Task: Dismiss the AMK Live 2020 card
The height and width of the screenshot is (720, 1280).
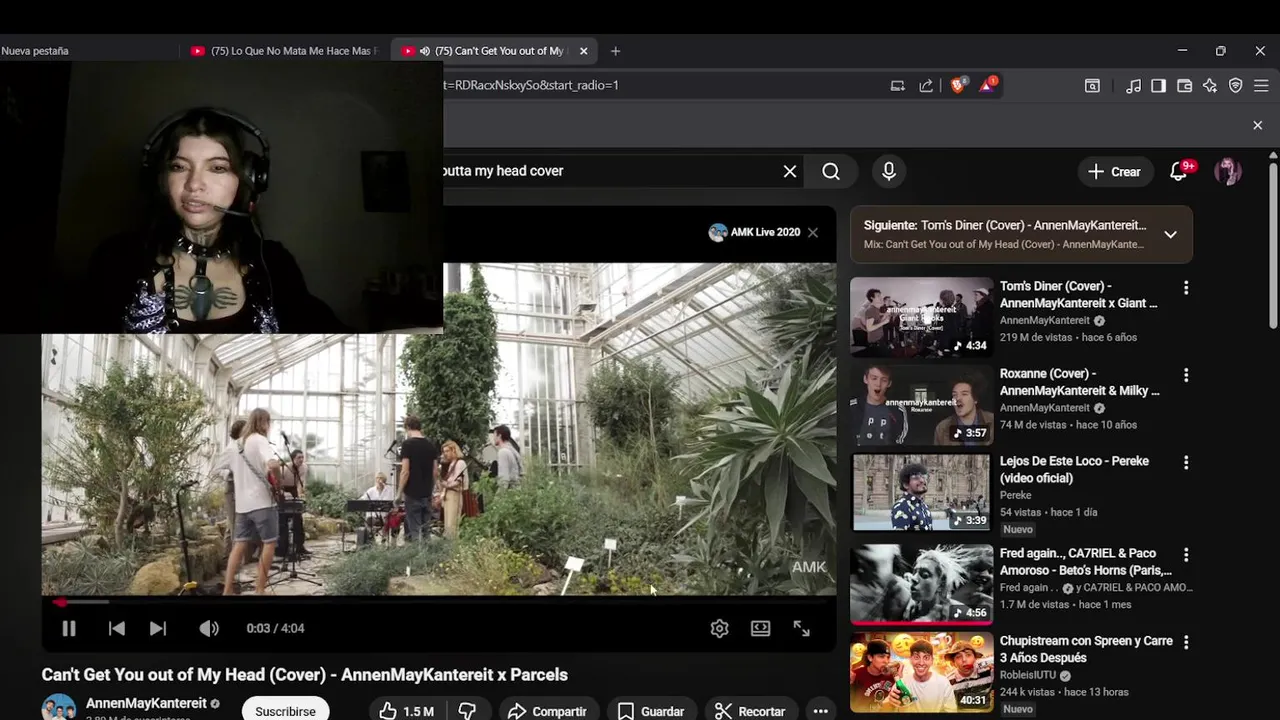Action: coord(813,232)
